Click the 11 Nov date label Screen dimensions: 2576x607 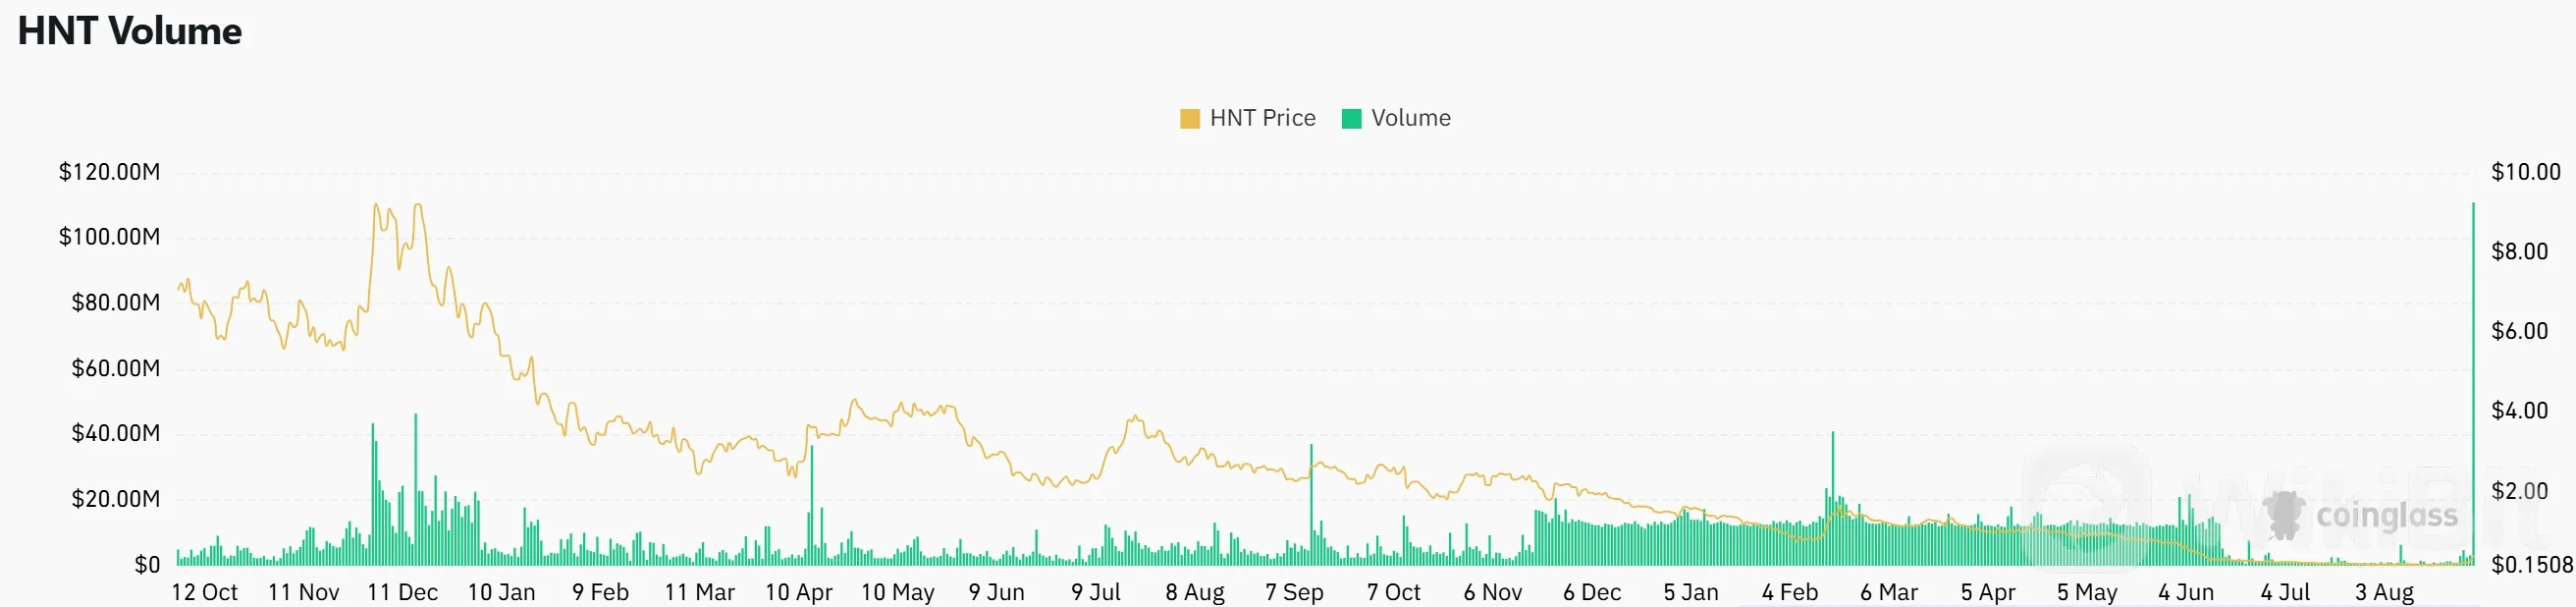click(x=304, y=593)
